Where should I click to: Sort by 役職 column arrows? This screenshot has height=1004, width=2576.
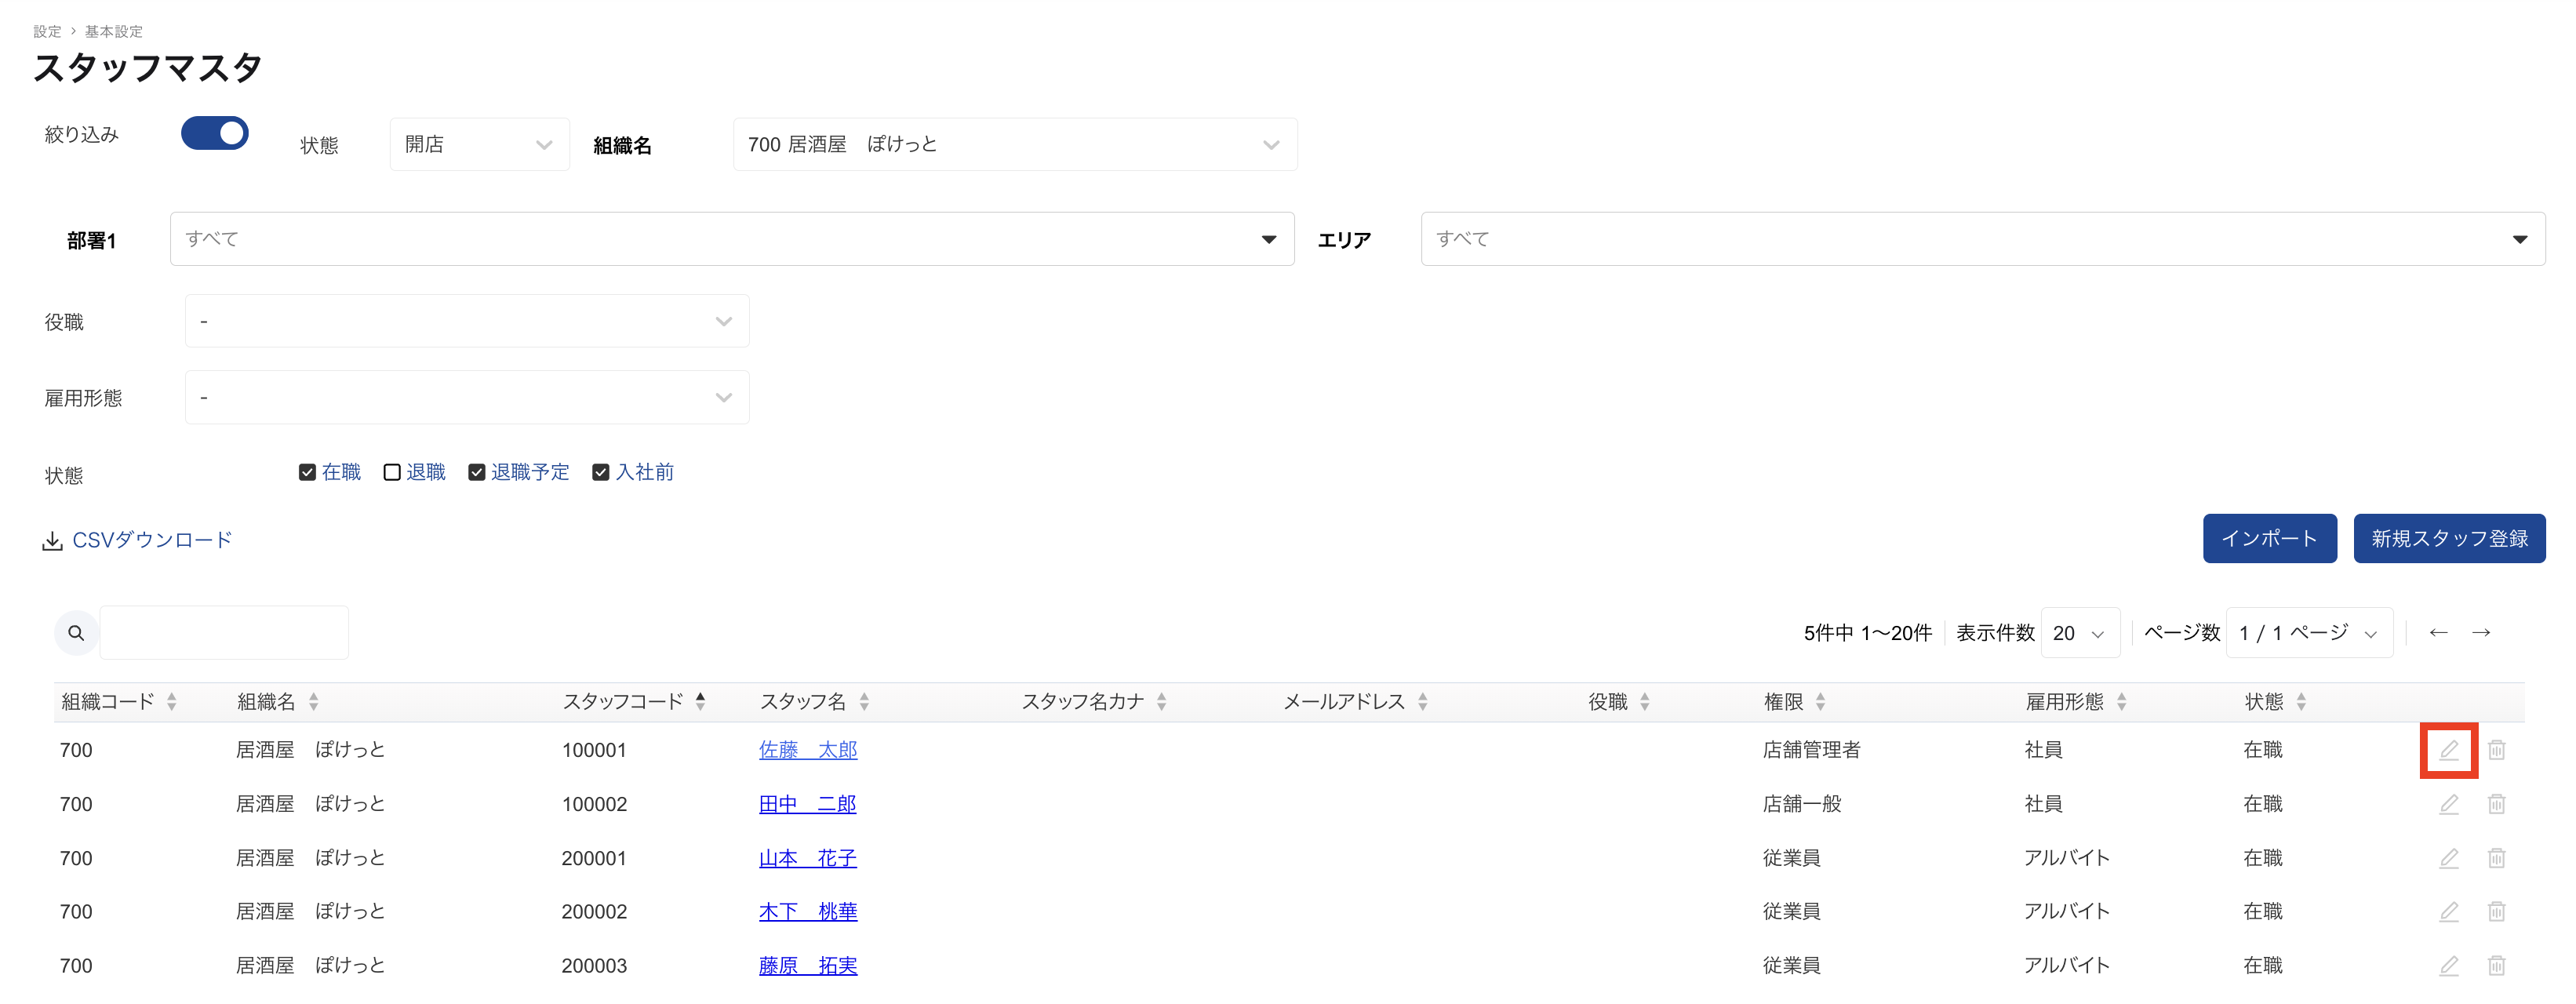[x=1644, y=702]
